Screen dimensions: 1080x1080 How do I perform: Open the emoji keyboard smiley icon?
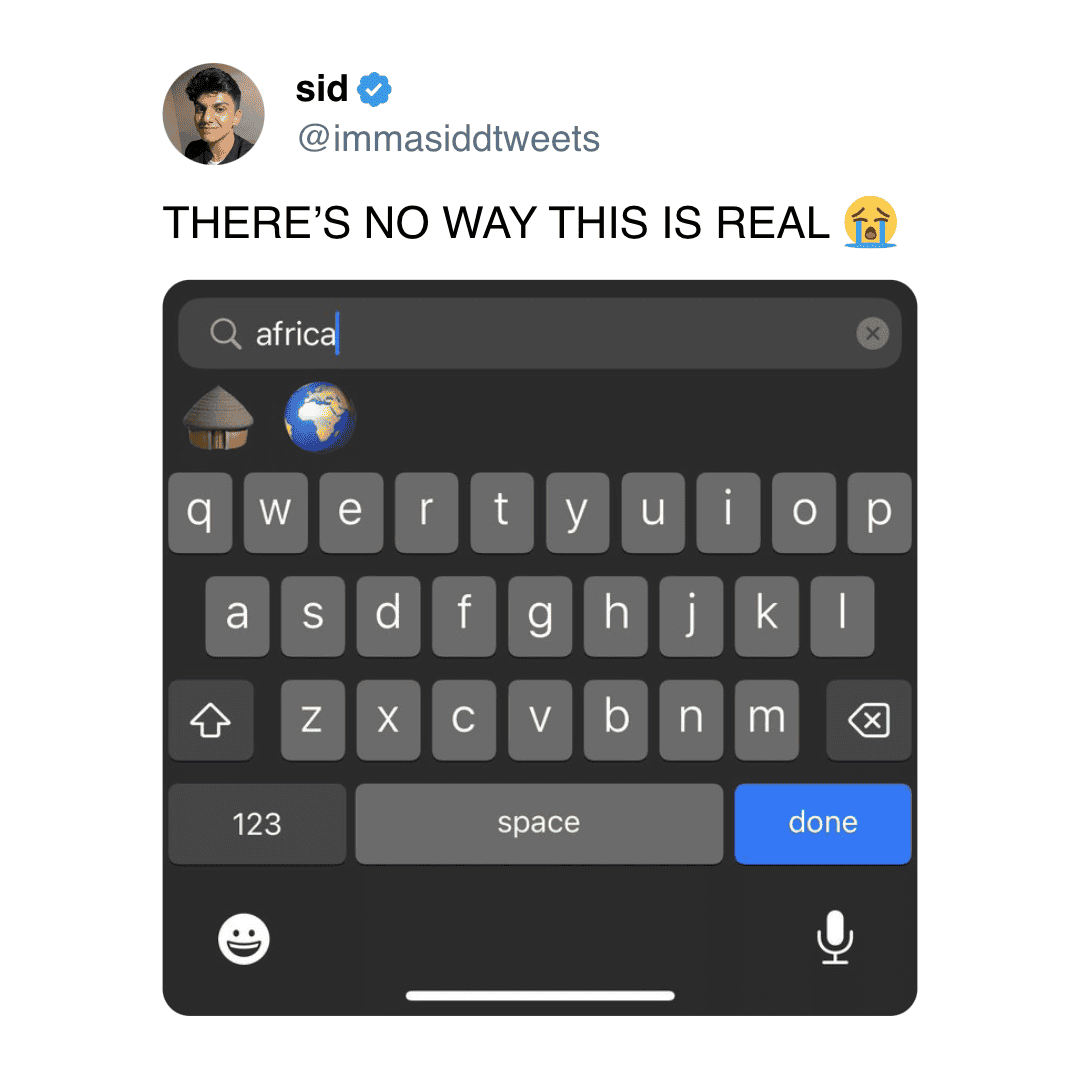pyautogui.click(x=244, y=939)
